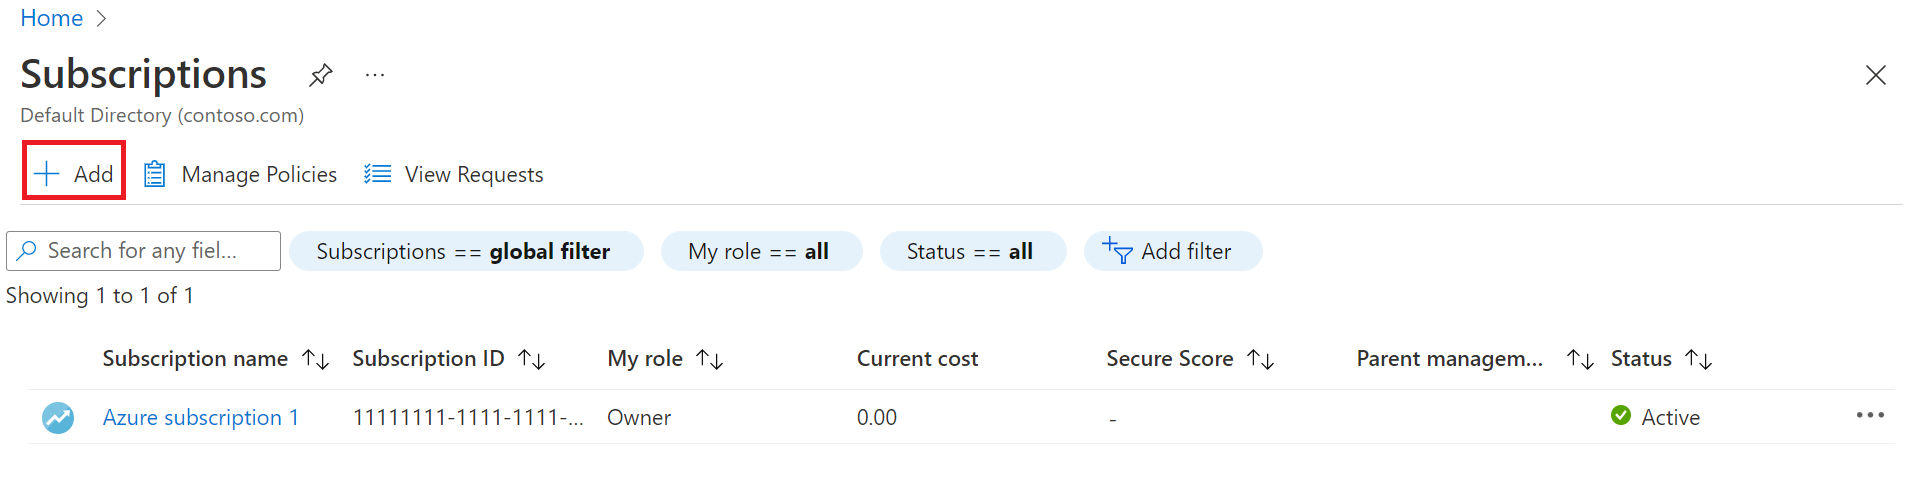Open the Subscriptions global filter pill
This screenshot has width=1916, height=494.
tap(465, 252)
